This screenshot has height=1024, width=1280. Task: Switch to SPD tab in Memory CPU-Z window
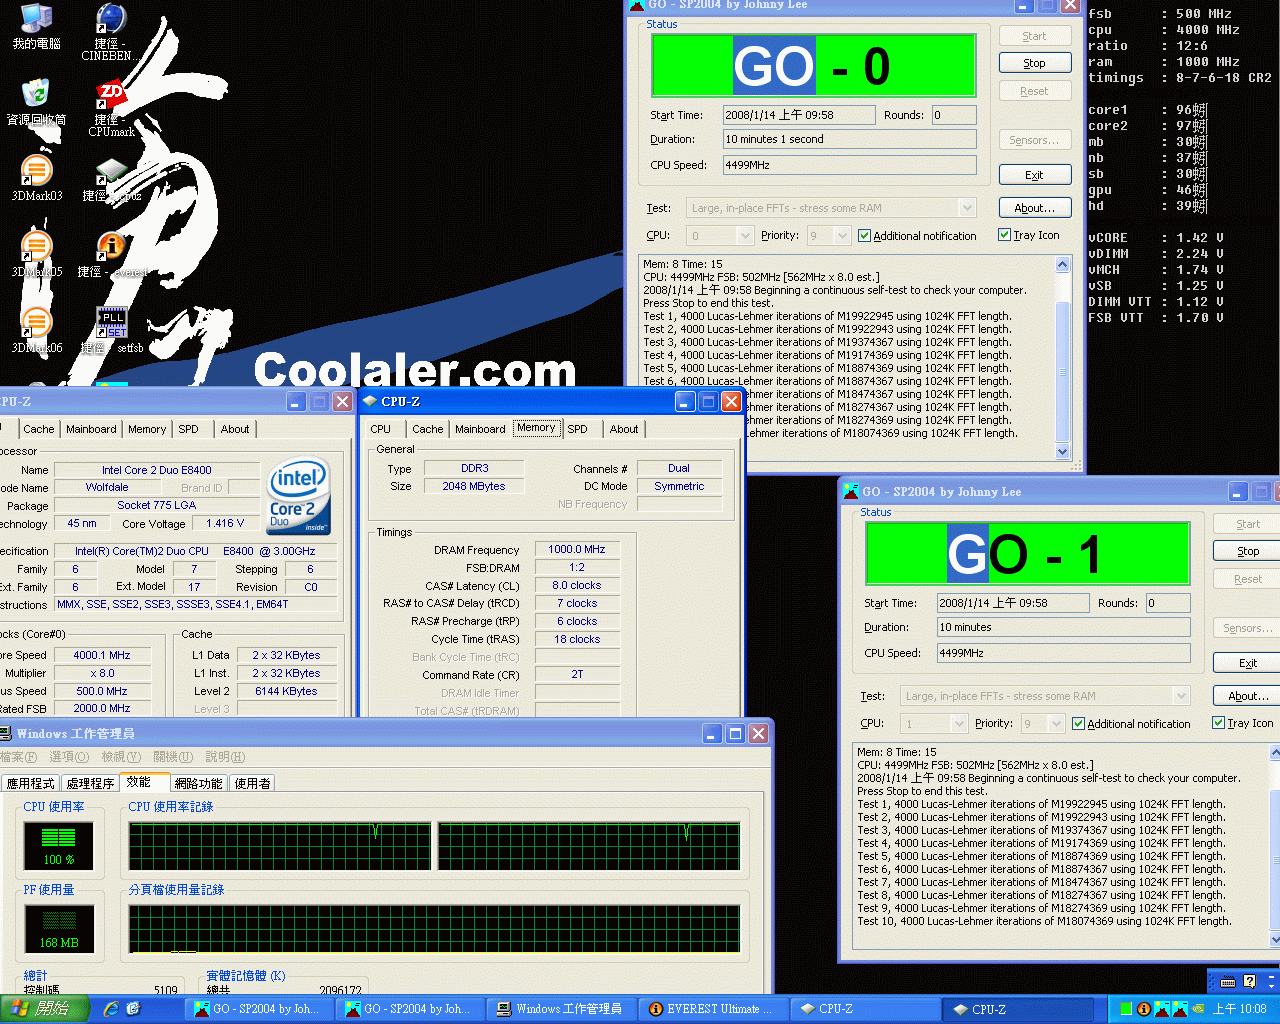click(x=578, y=429)
